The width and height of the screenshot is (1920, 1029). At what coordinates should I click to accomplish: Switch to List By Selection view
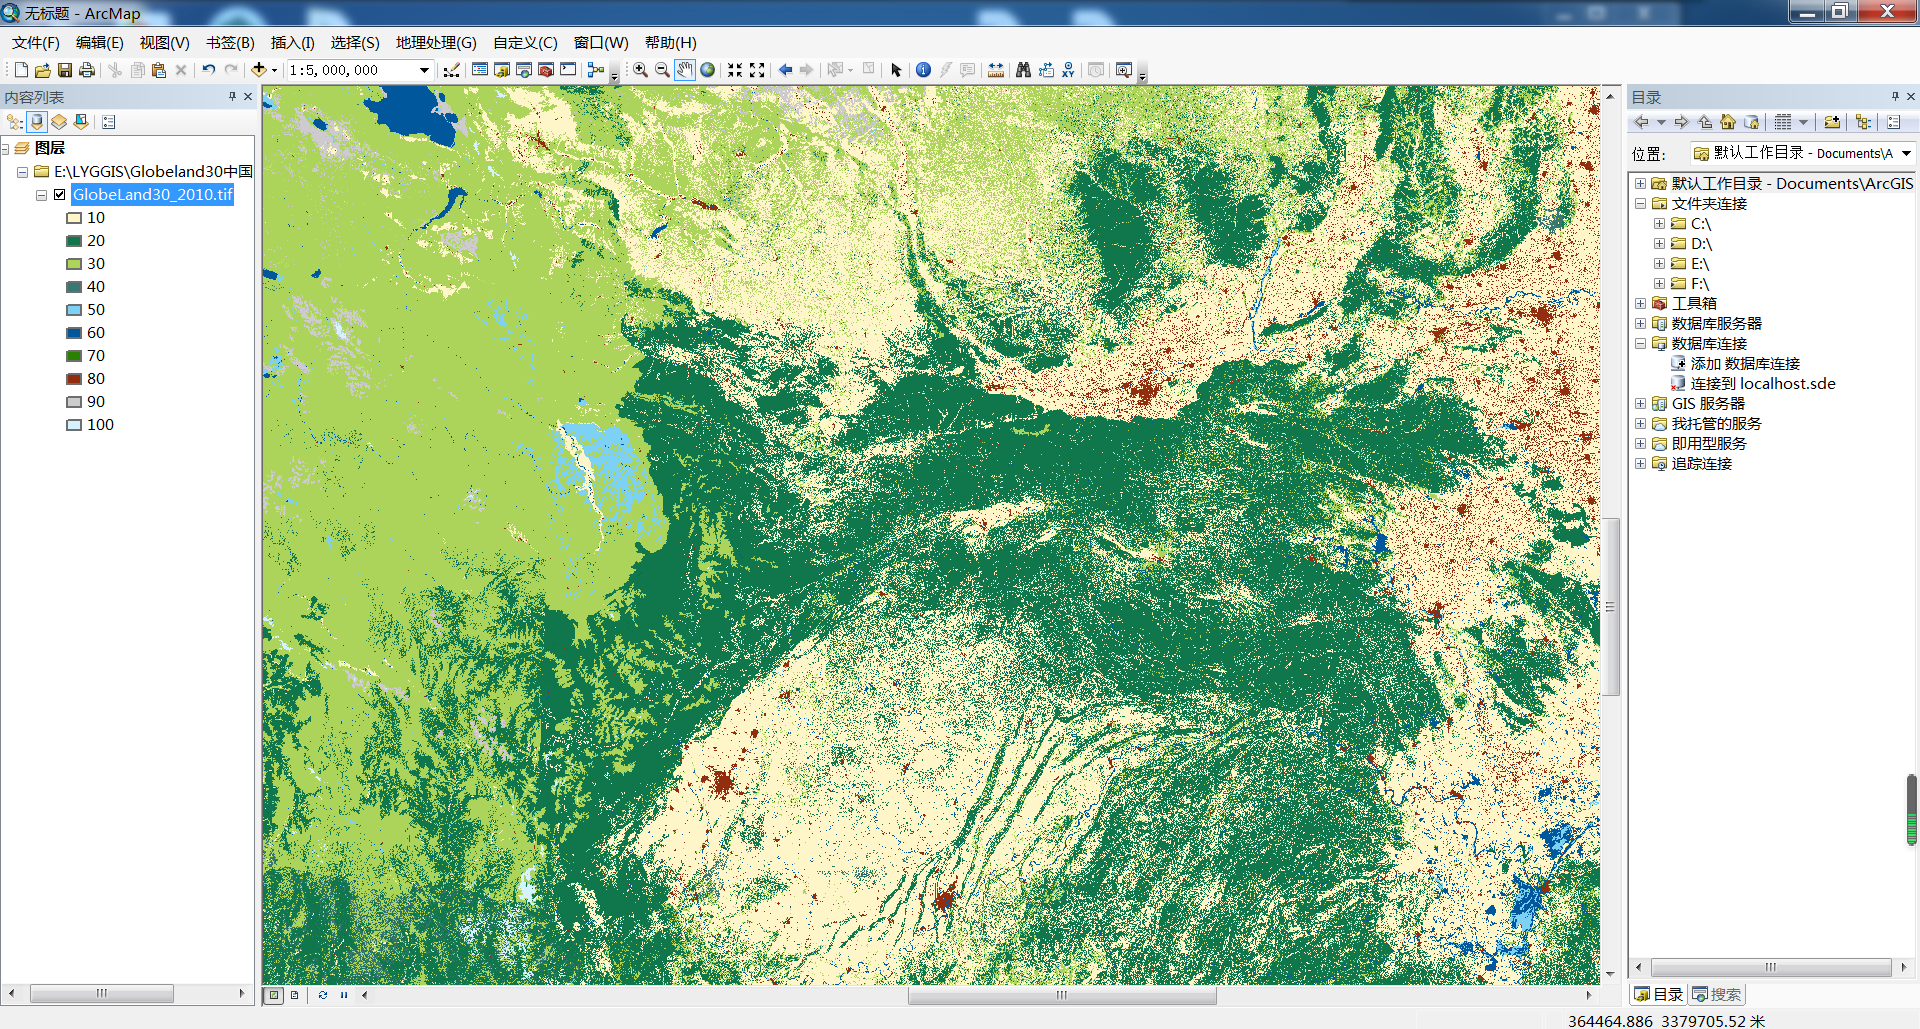81,122
